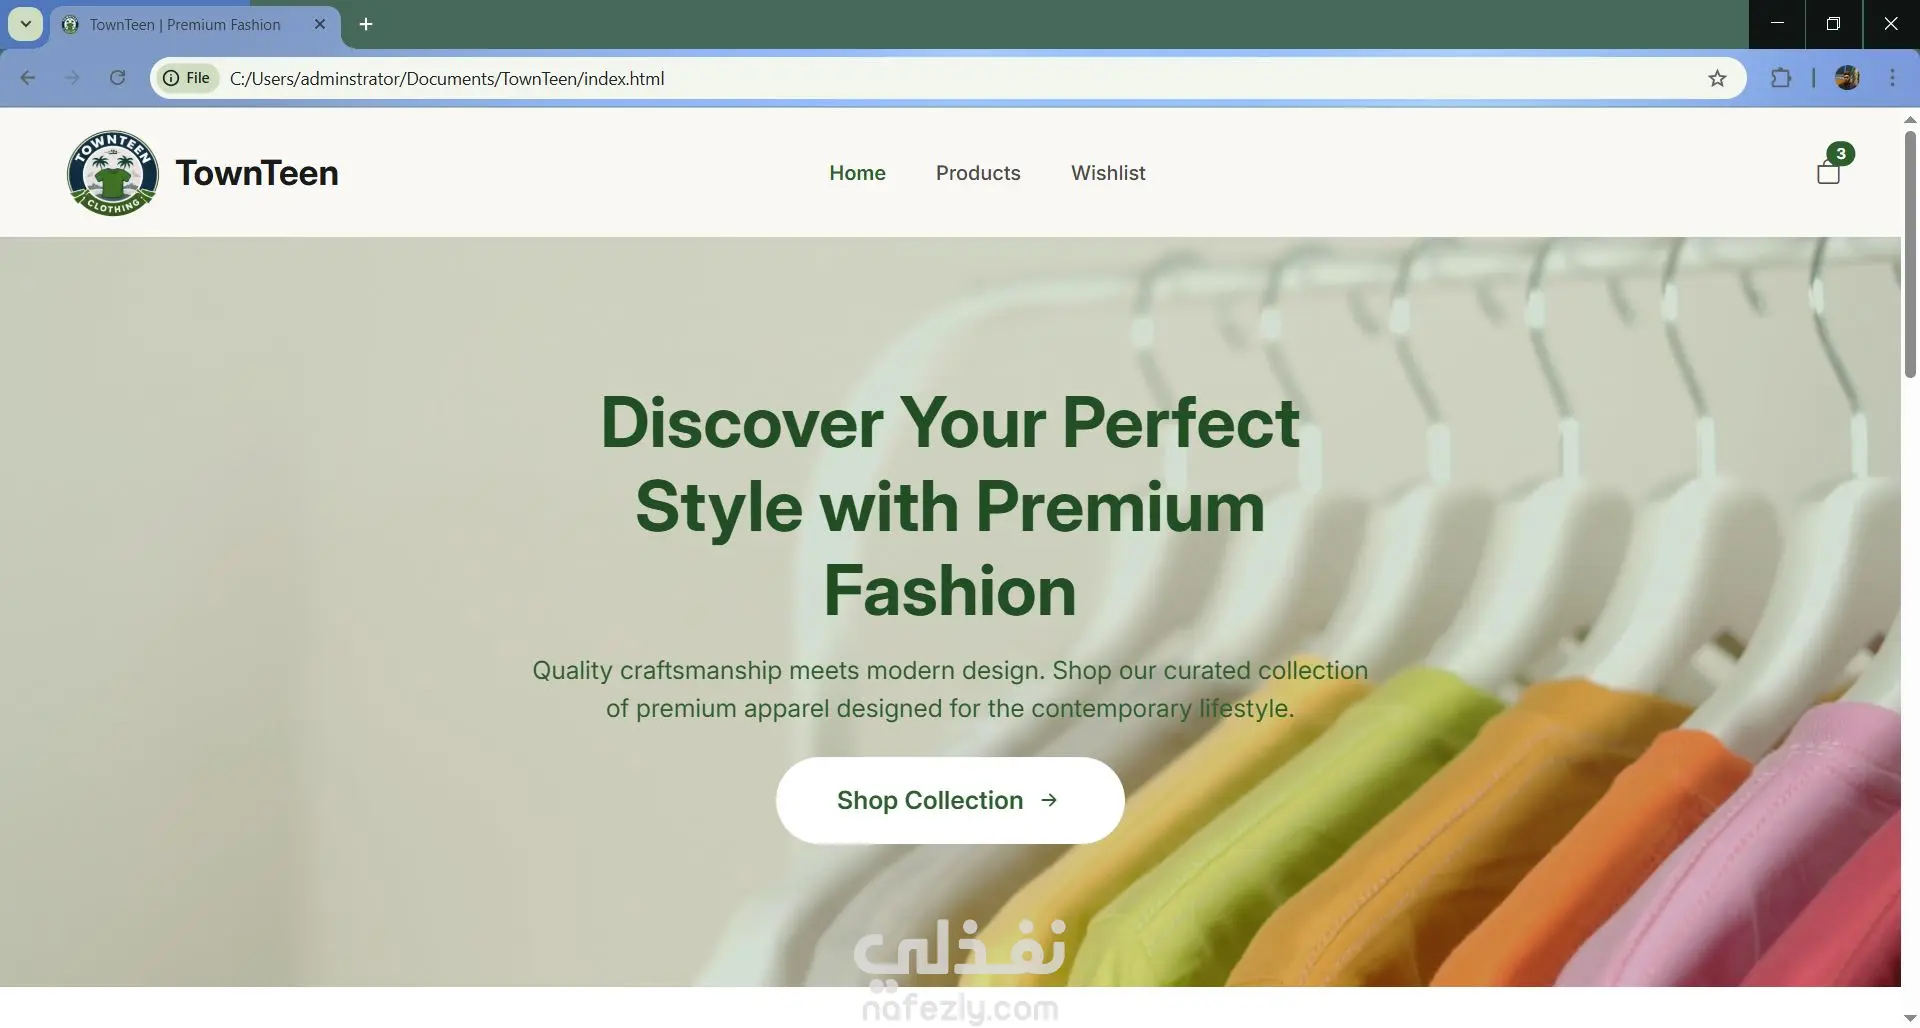Bookmark this page with the star icon
1920x1028 pixels.
[x=1717, y=78]
